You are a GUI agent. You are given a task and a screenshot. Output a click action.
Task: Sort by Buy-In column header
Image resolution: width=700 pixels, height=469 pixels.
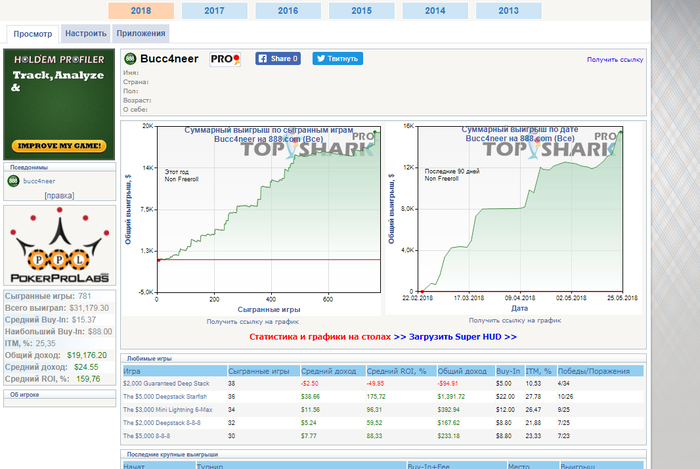tap(510, 371)
